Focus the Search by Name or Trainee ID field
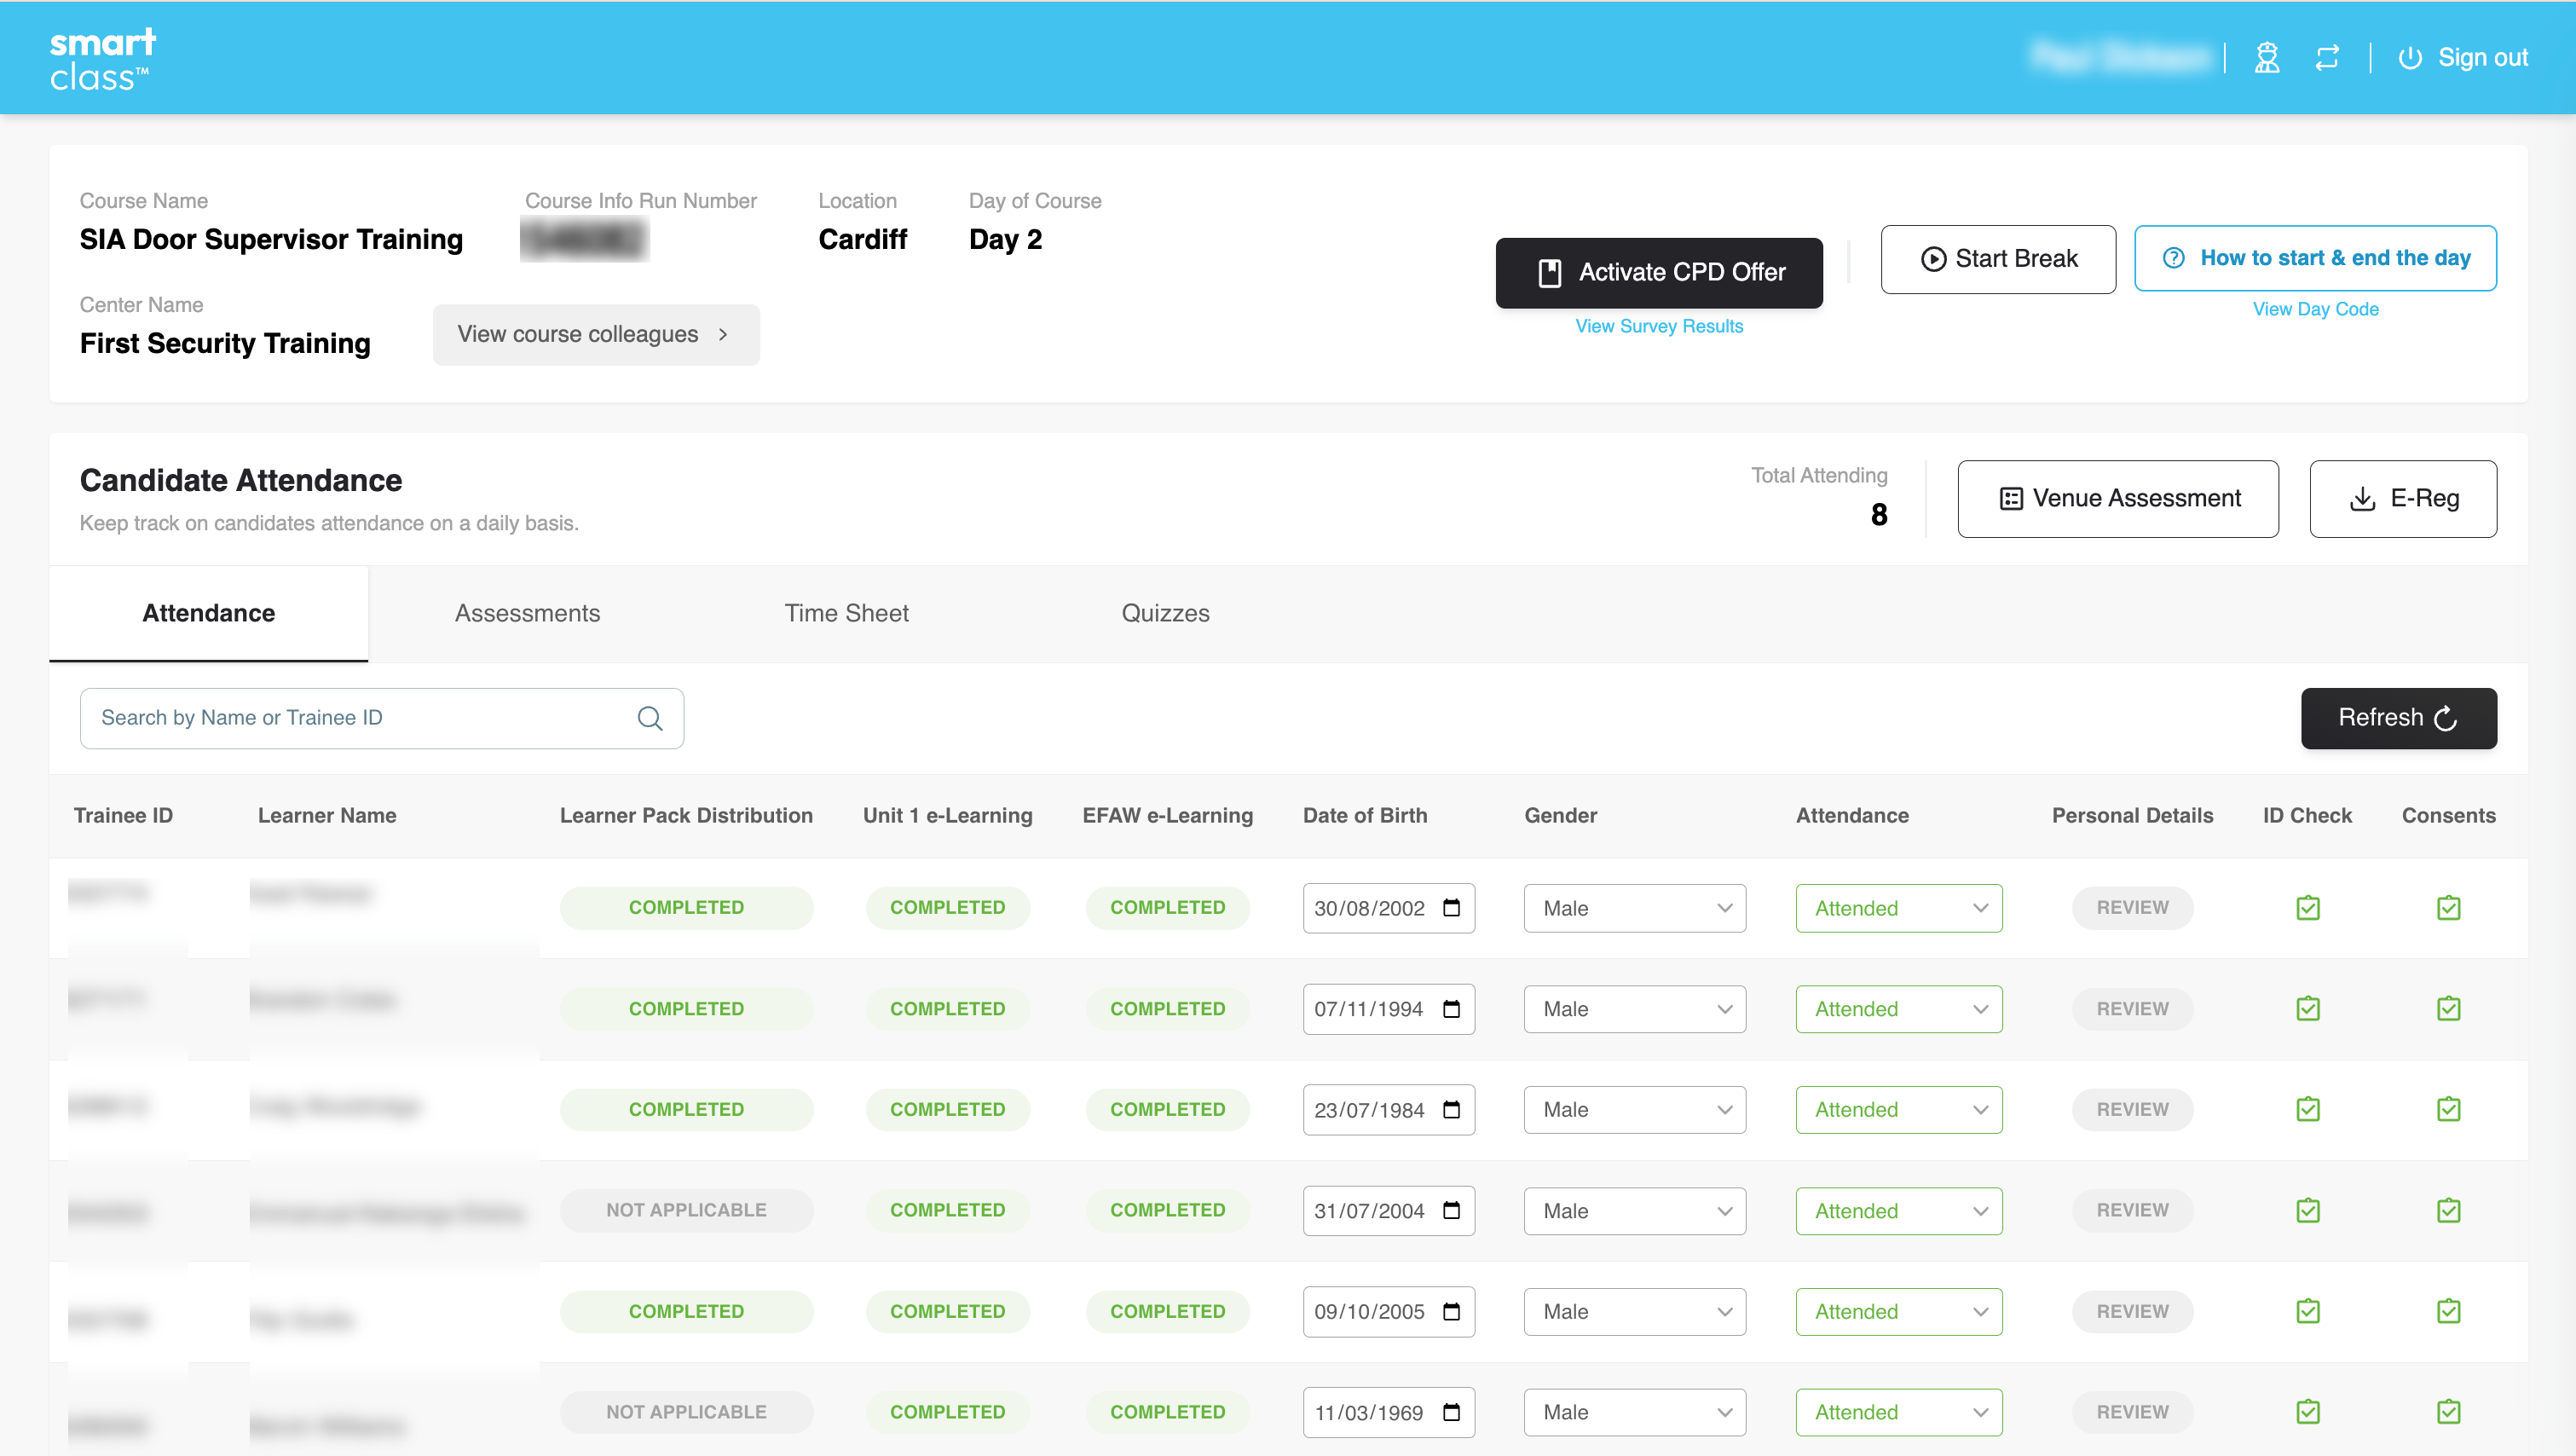2576x1456 pixels. tap(382, 718)
